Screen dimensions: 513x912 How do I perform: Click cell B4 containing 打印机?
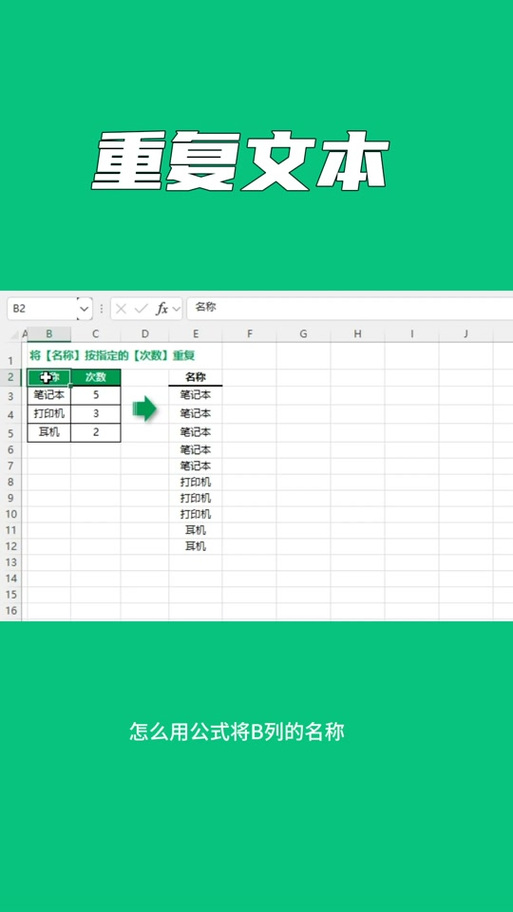coord(49,414)
